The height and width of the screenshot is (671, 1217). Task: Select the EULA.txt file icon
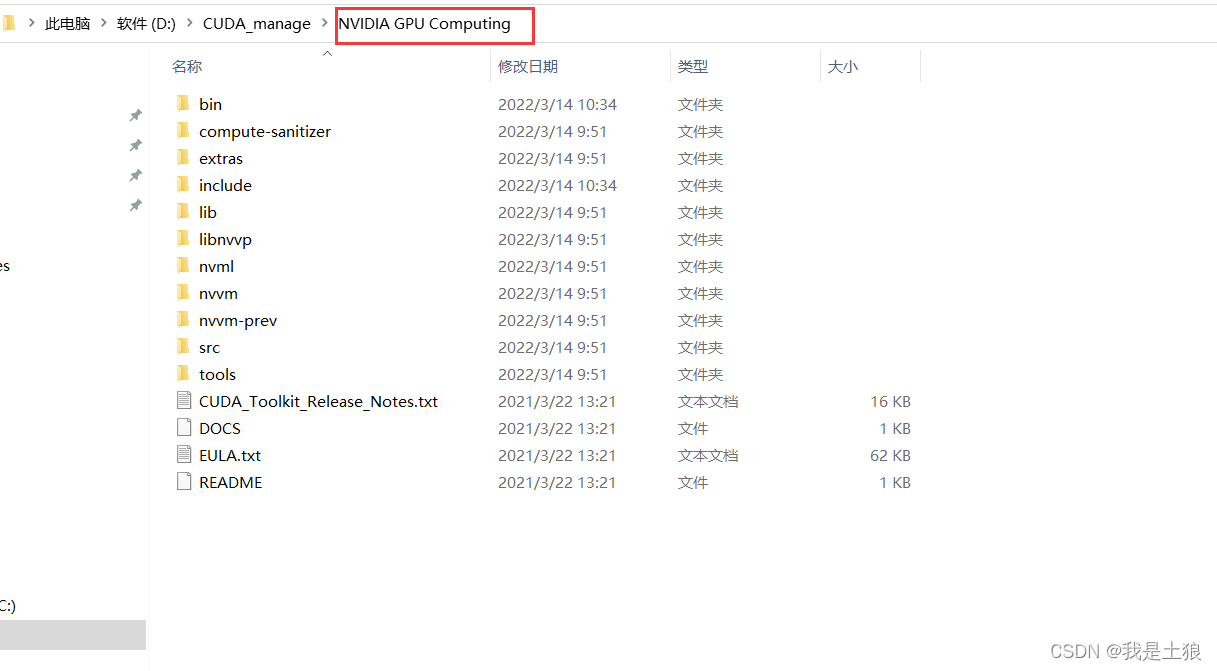point(183,455)
